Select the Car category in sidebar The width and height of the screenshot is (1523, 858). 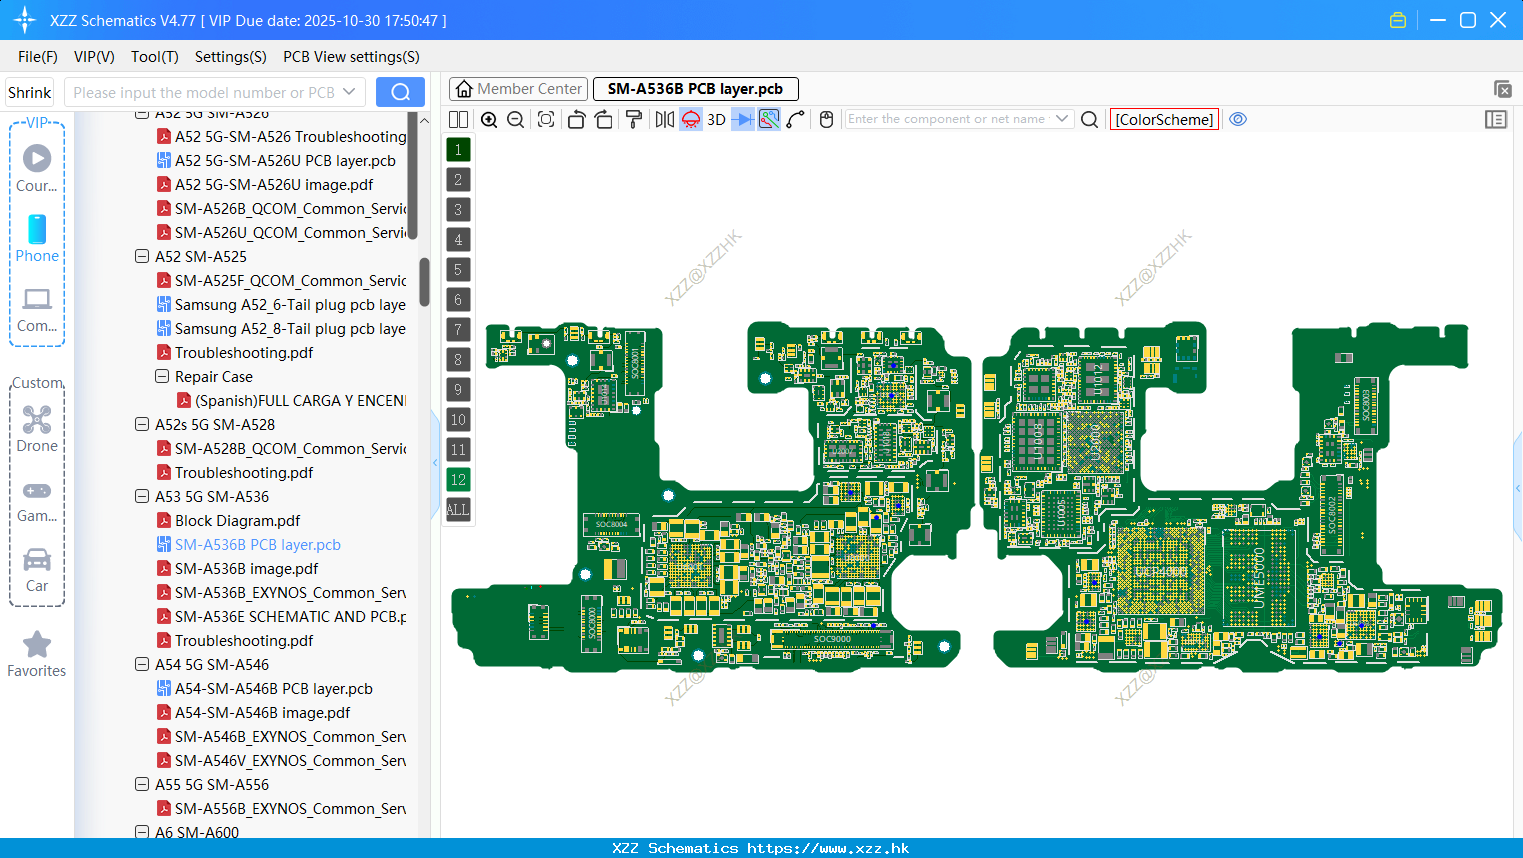[37, 570]
